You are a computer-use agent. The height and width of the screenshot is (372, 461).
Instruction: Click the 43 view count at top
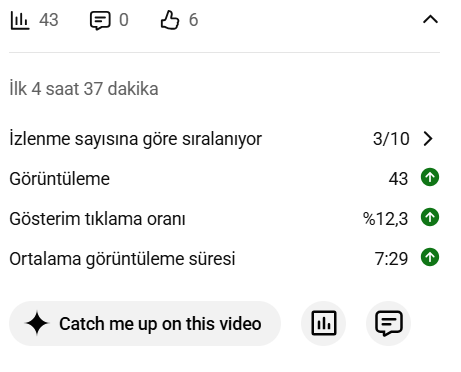point(49,20)
